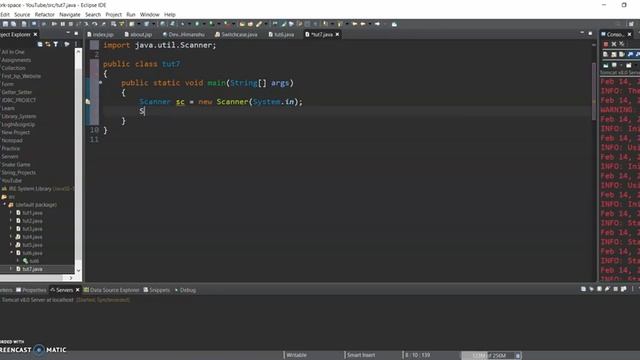This screenshot has width=640, height=360.
Task: Select the JRE System Library node
Action: click(x=39, y=189)
